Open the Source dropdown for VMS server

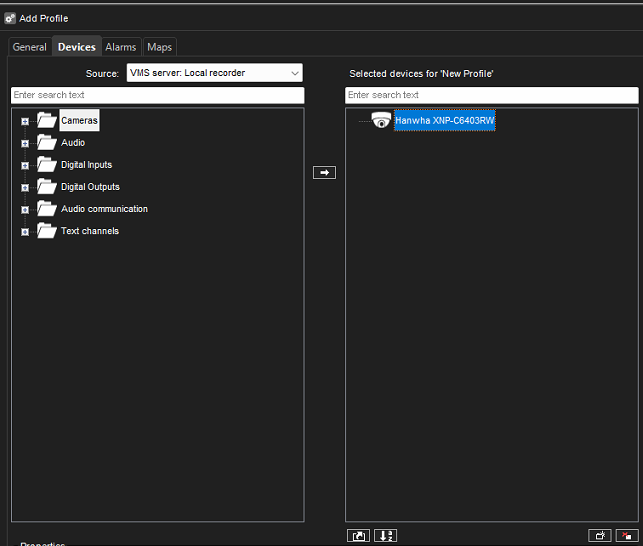[x=214, y=73]
